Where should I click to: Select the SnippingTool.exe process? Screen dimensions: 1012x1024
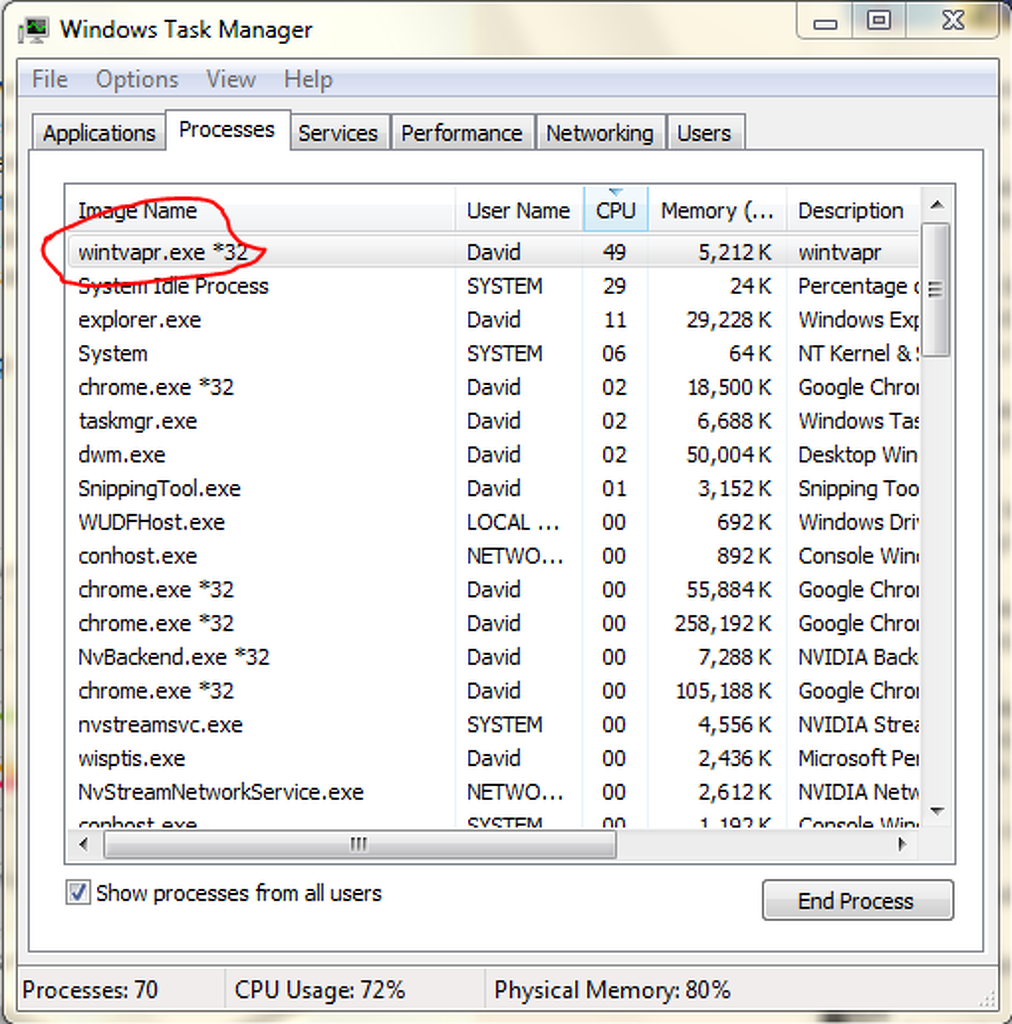pos(493,488)
